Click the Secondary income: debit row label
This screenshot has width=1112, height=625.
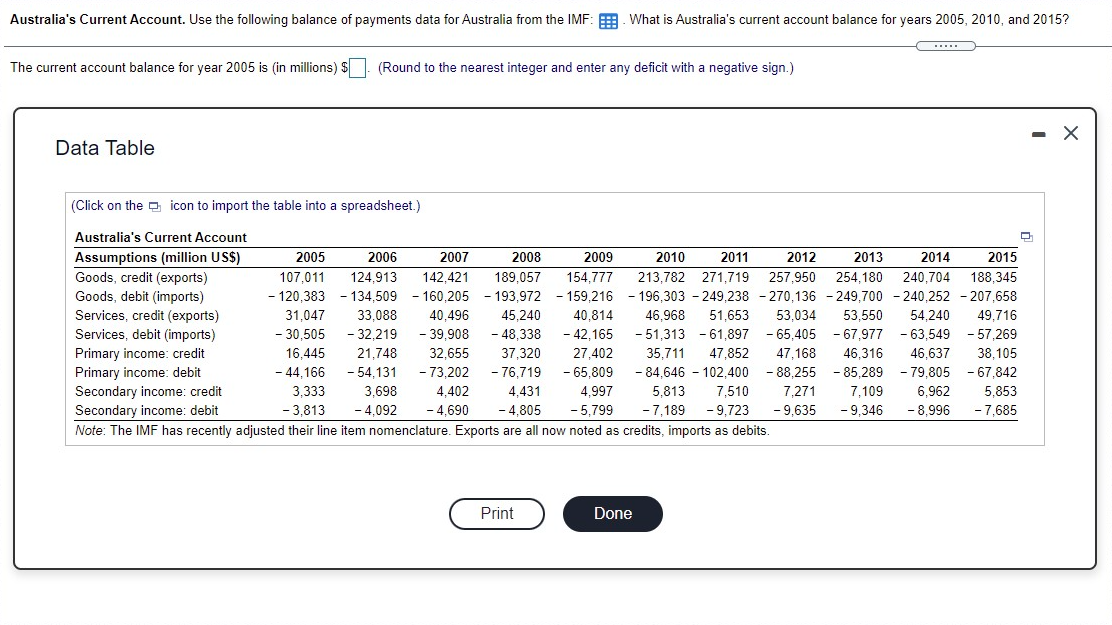point(140,410)
